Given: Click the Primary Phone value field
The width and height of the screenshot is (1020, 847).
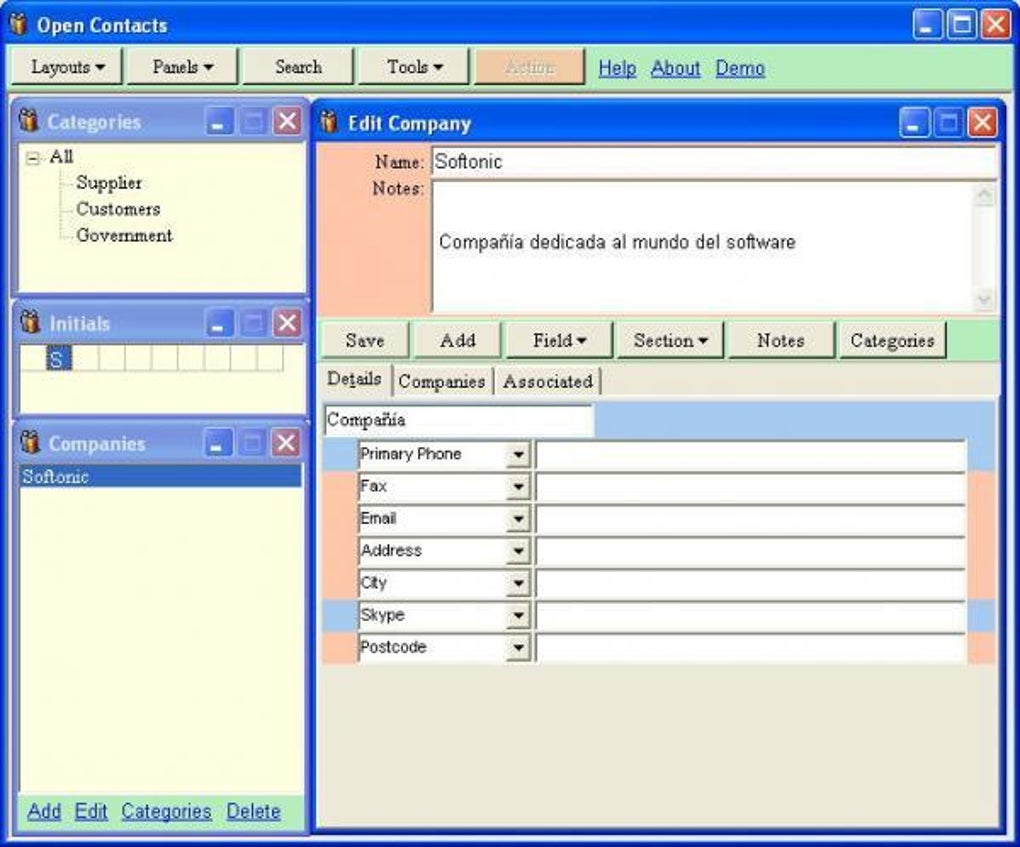Looking at the screenshot, I should [x=751, y=455].
